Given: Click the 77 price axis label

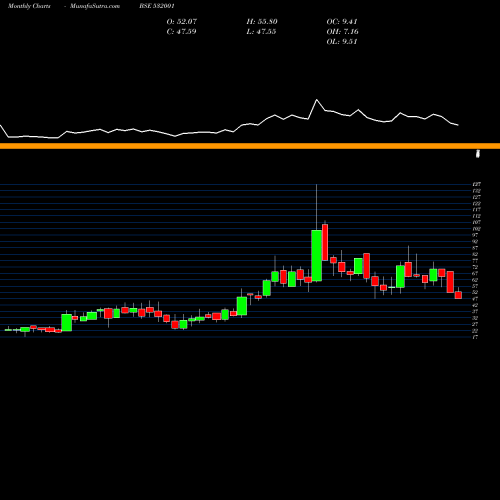Looking at the screenshot, I should [475, 260].
